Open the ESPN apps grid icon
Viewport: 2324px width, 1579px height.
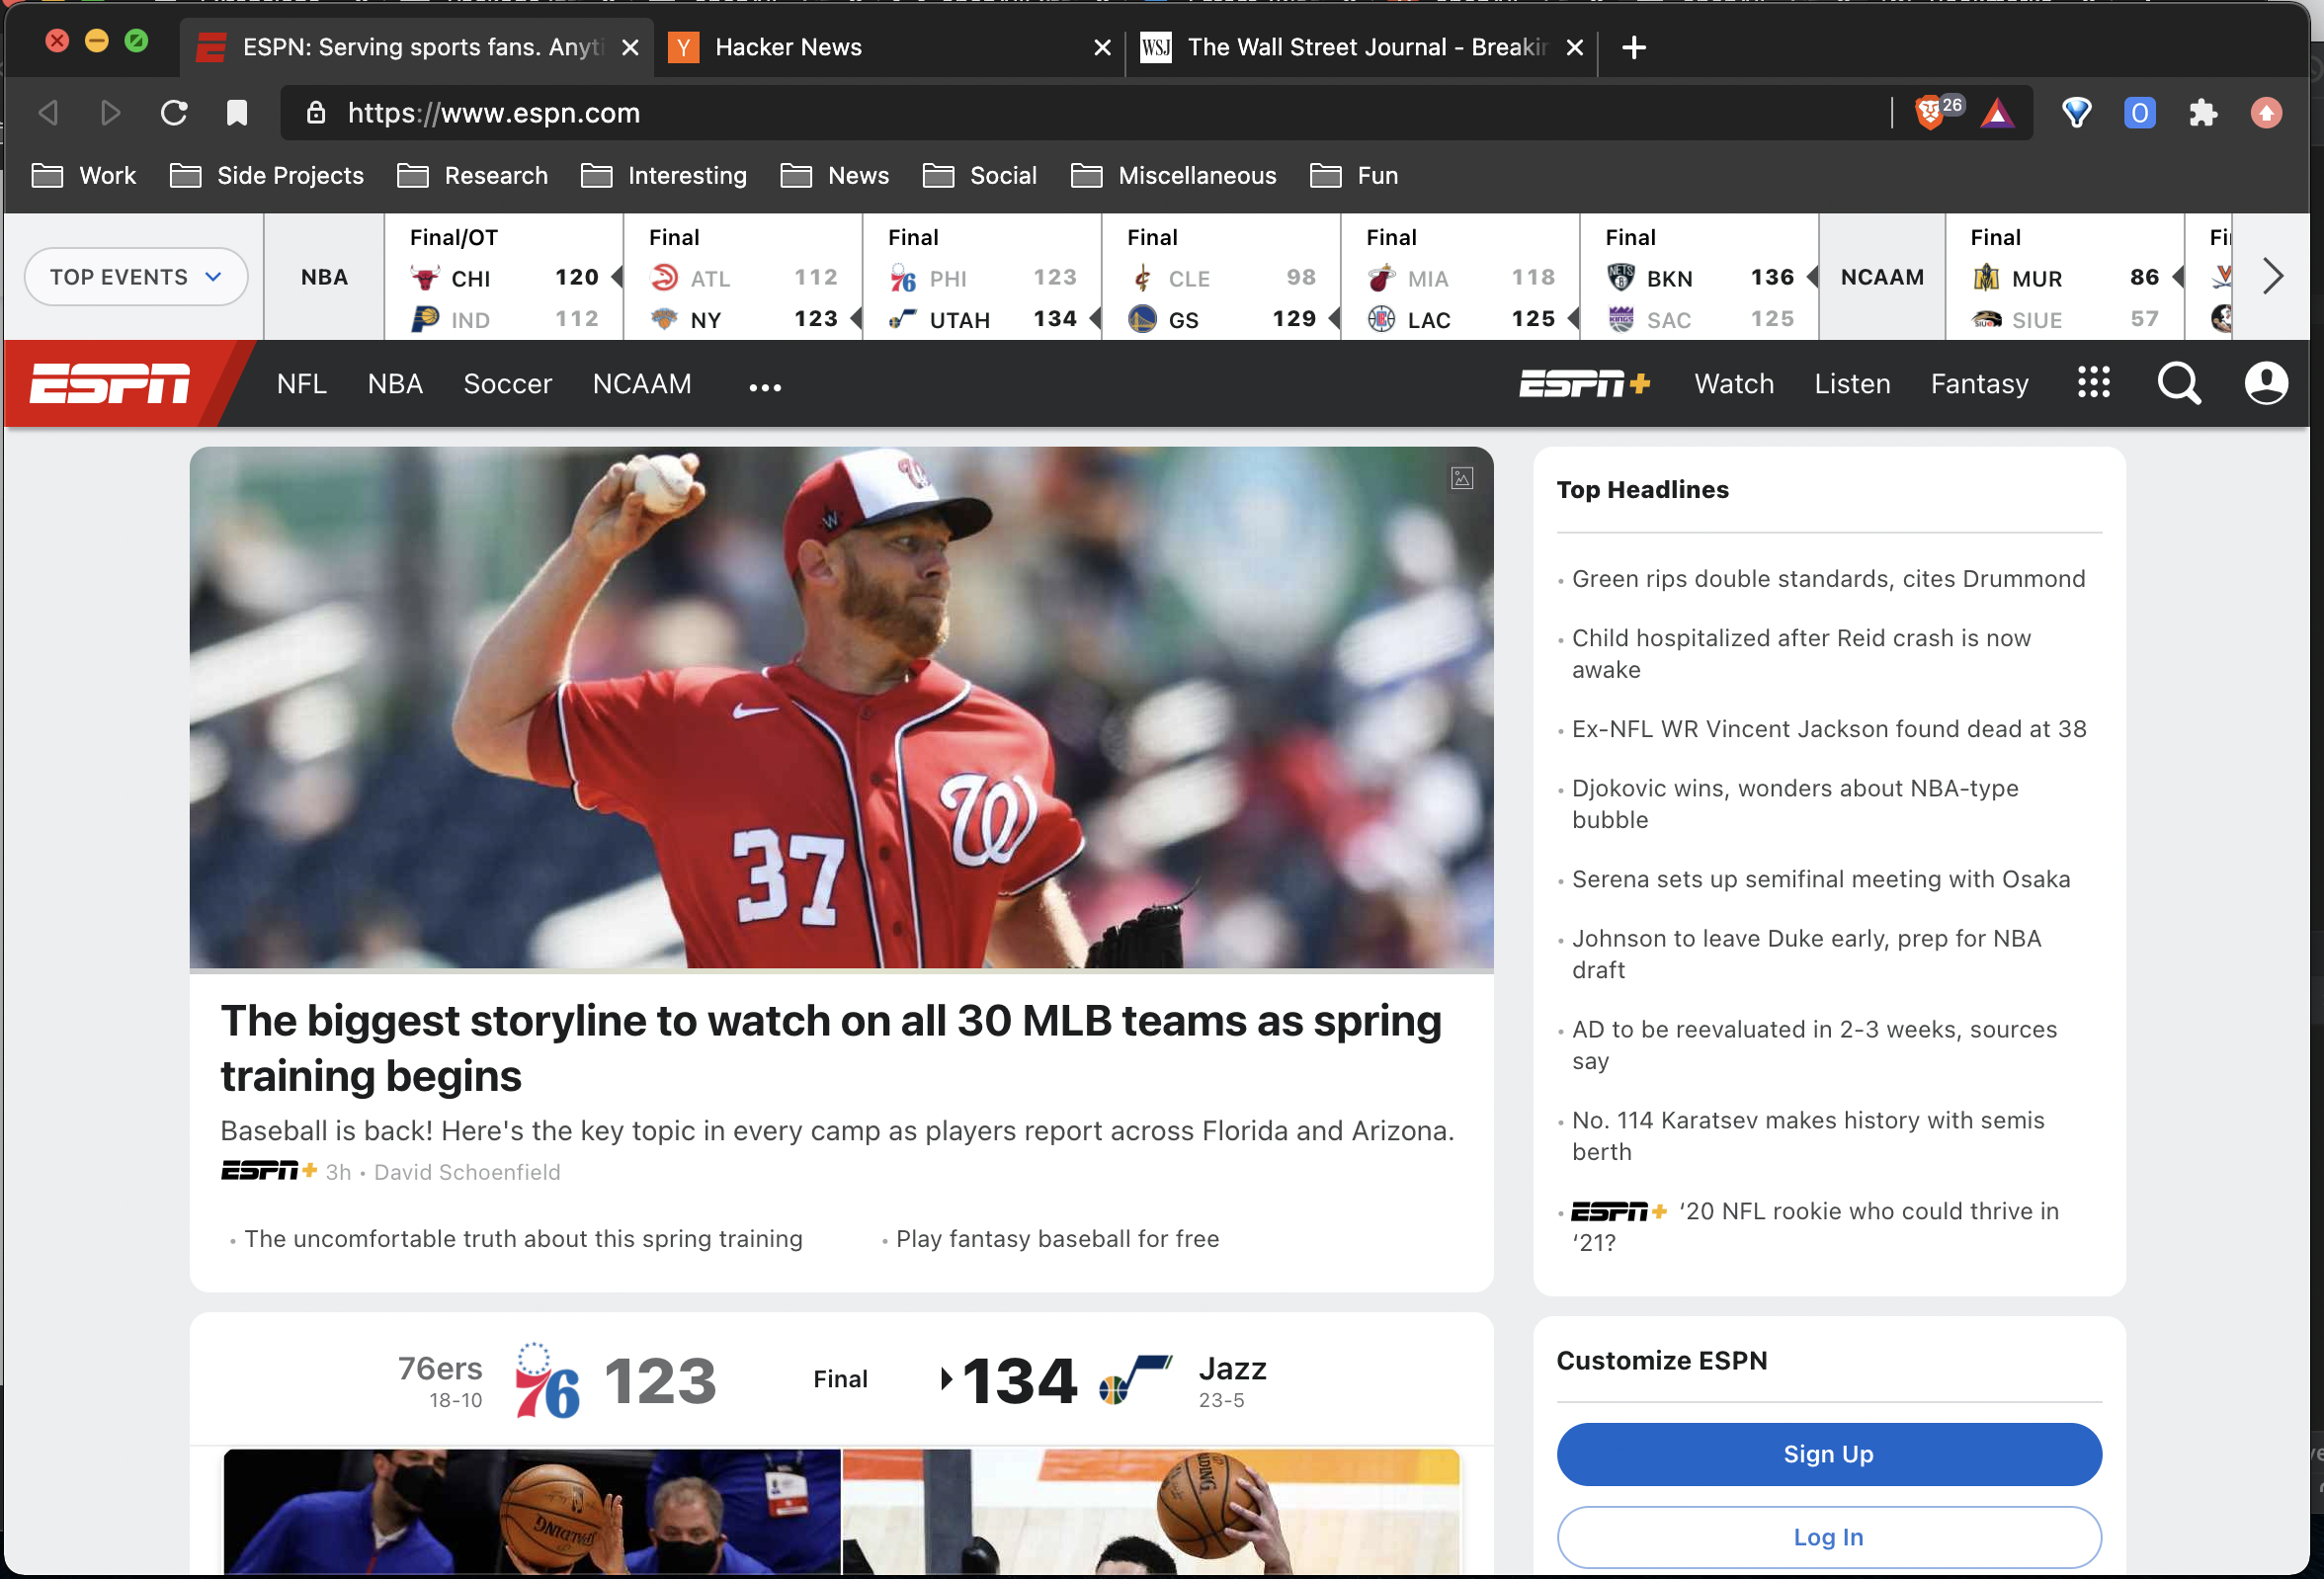[2093, 383]
